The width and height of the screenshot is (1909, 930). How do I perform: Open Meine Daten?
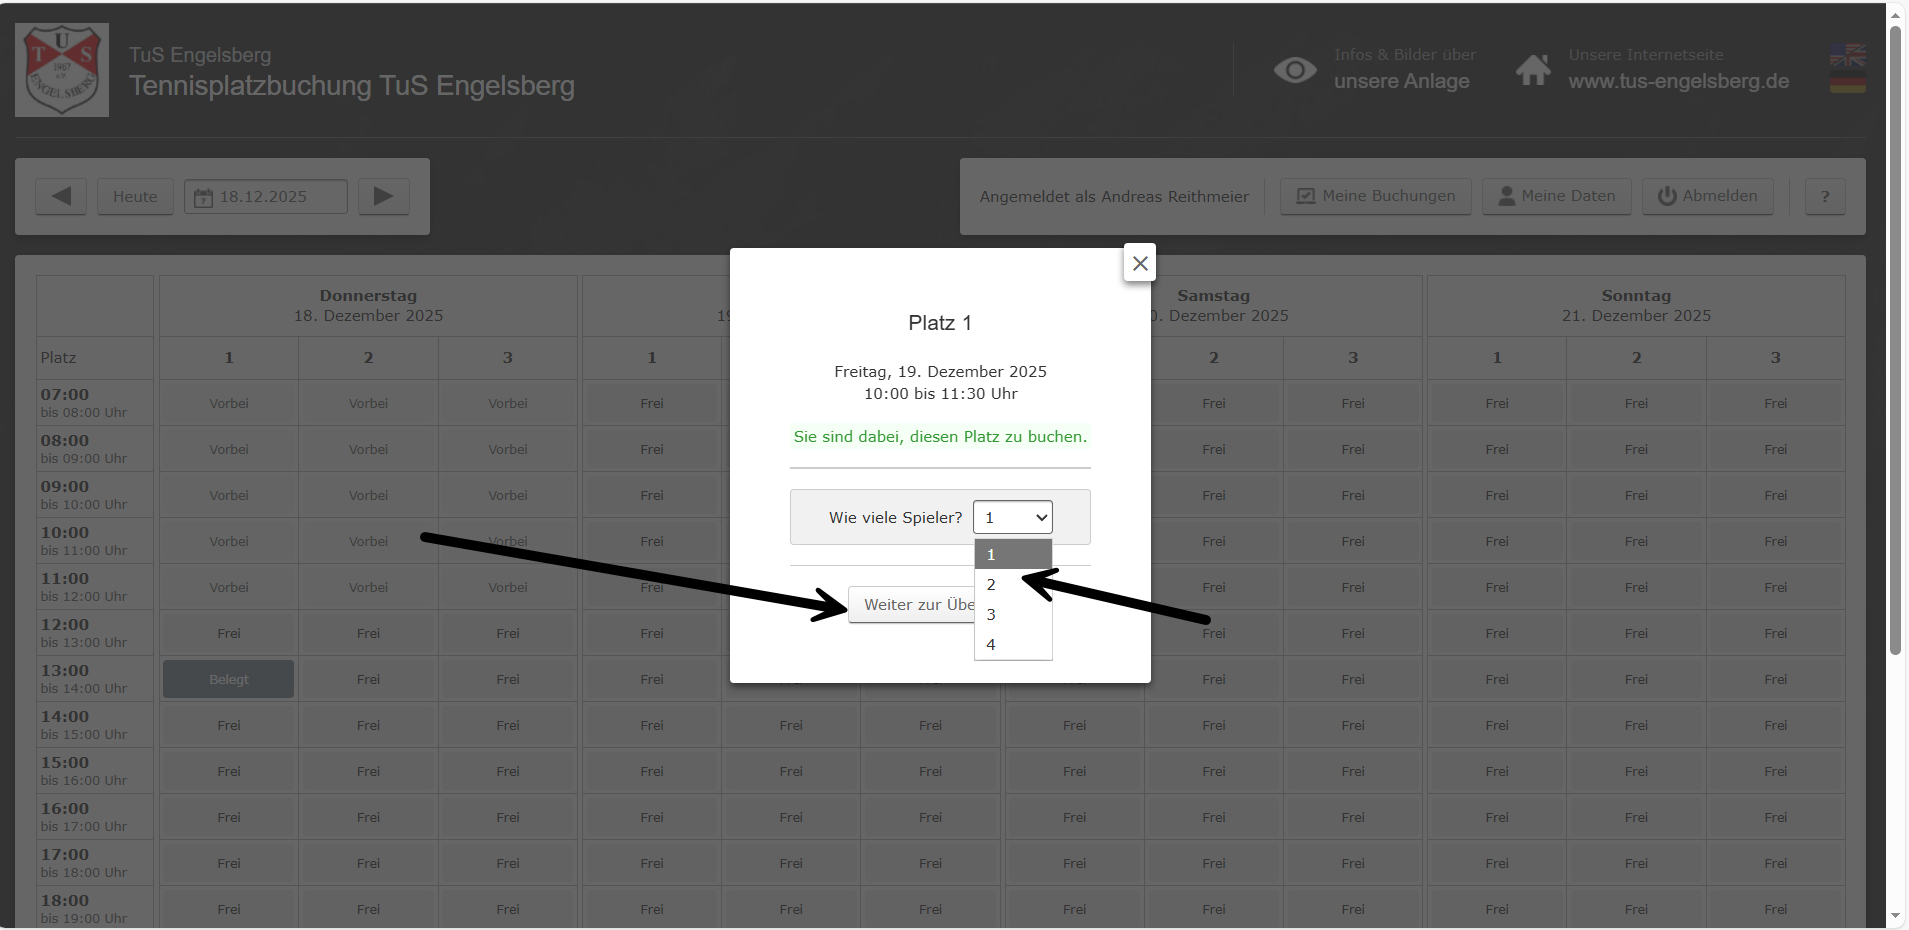(1556, 196)
